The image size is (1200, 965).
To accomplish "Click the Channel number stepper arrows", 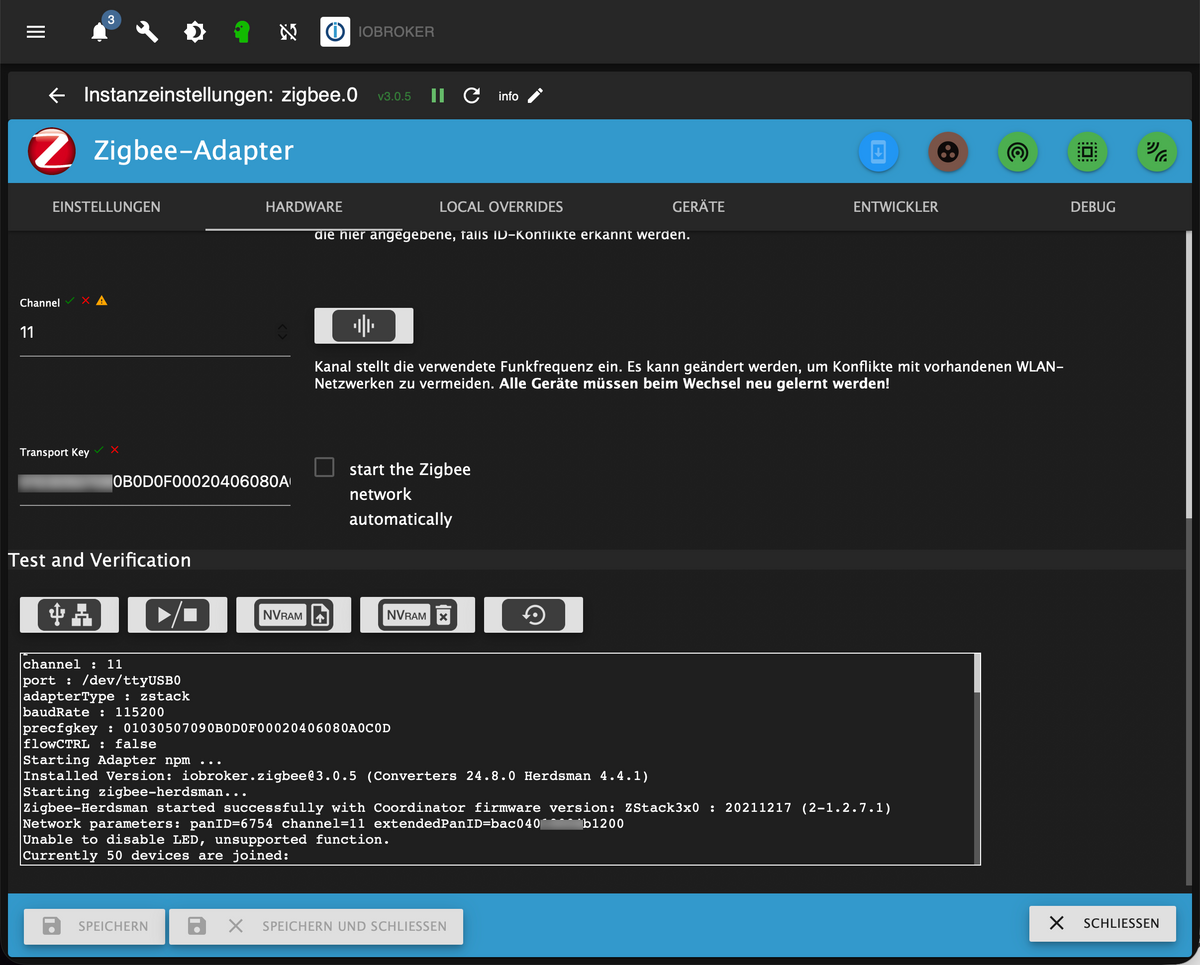I will [282, 331].
